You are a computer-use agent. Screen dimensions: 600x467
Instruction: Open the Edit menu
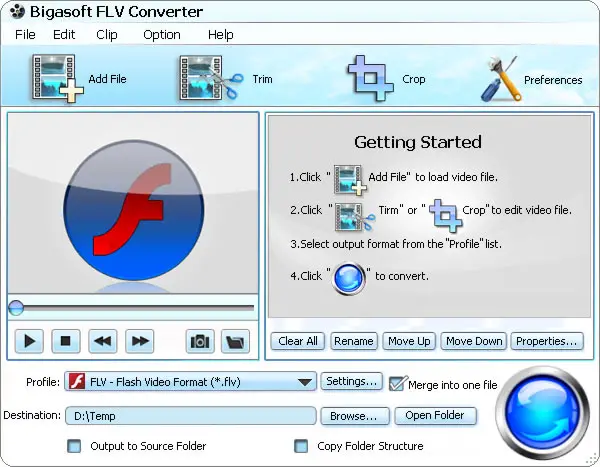[64, 34]
